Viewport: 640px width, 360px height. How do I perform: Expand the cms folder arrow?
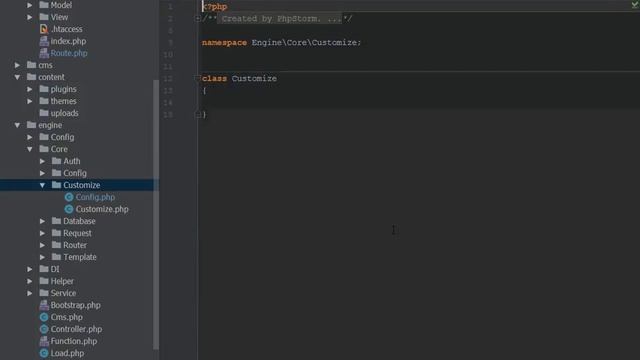tap(17, 65)
